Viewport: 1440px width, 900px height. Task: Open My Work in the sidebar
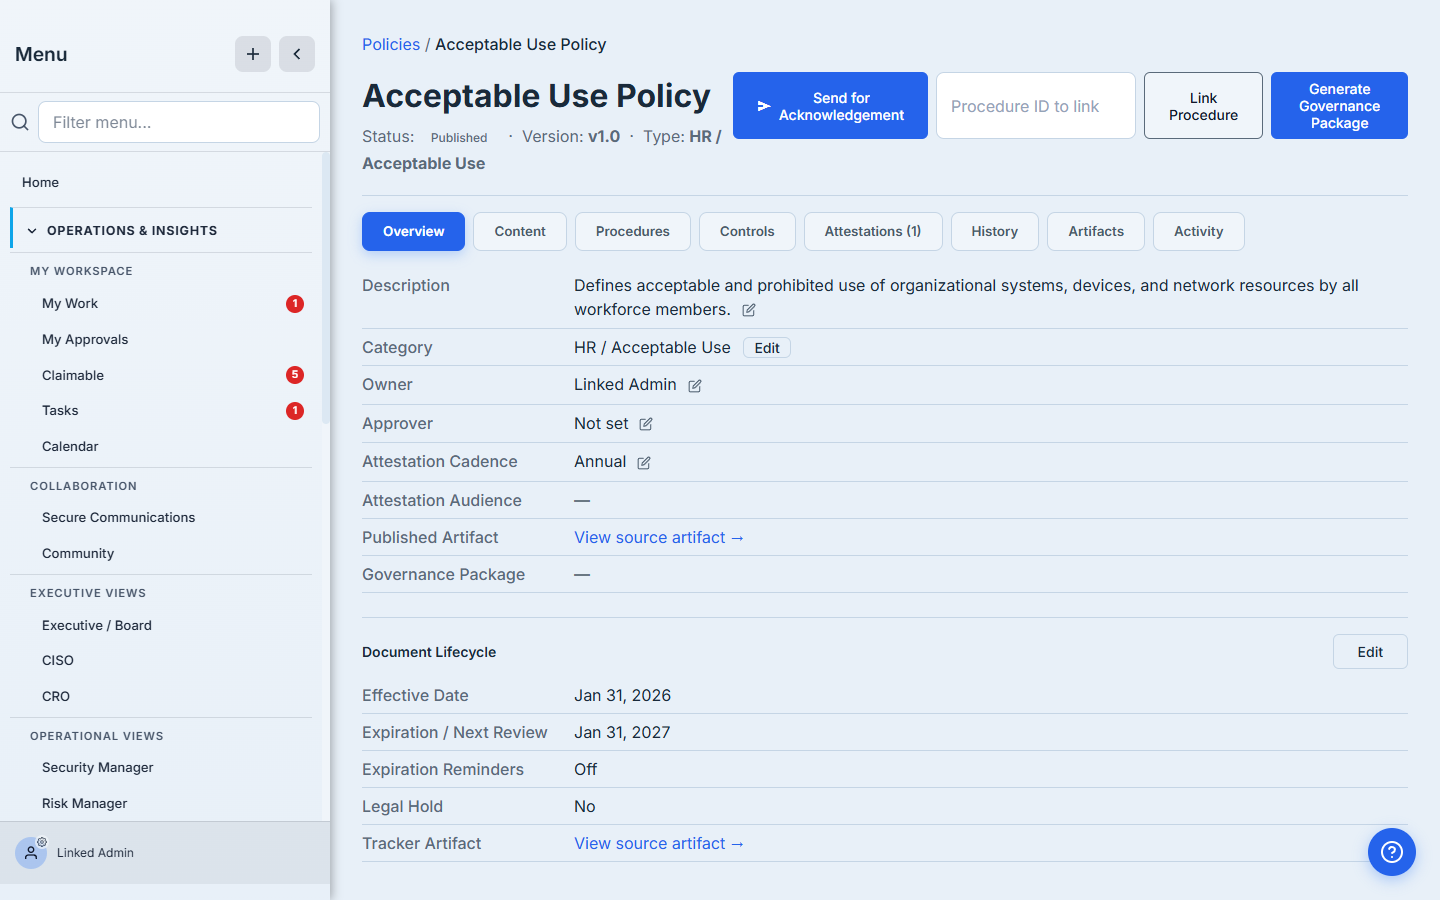click(70, 304)
